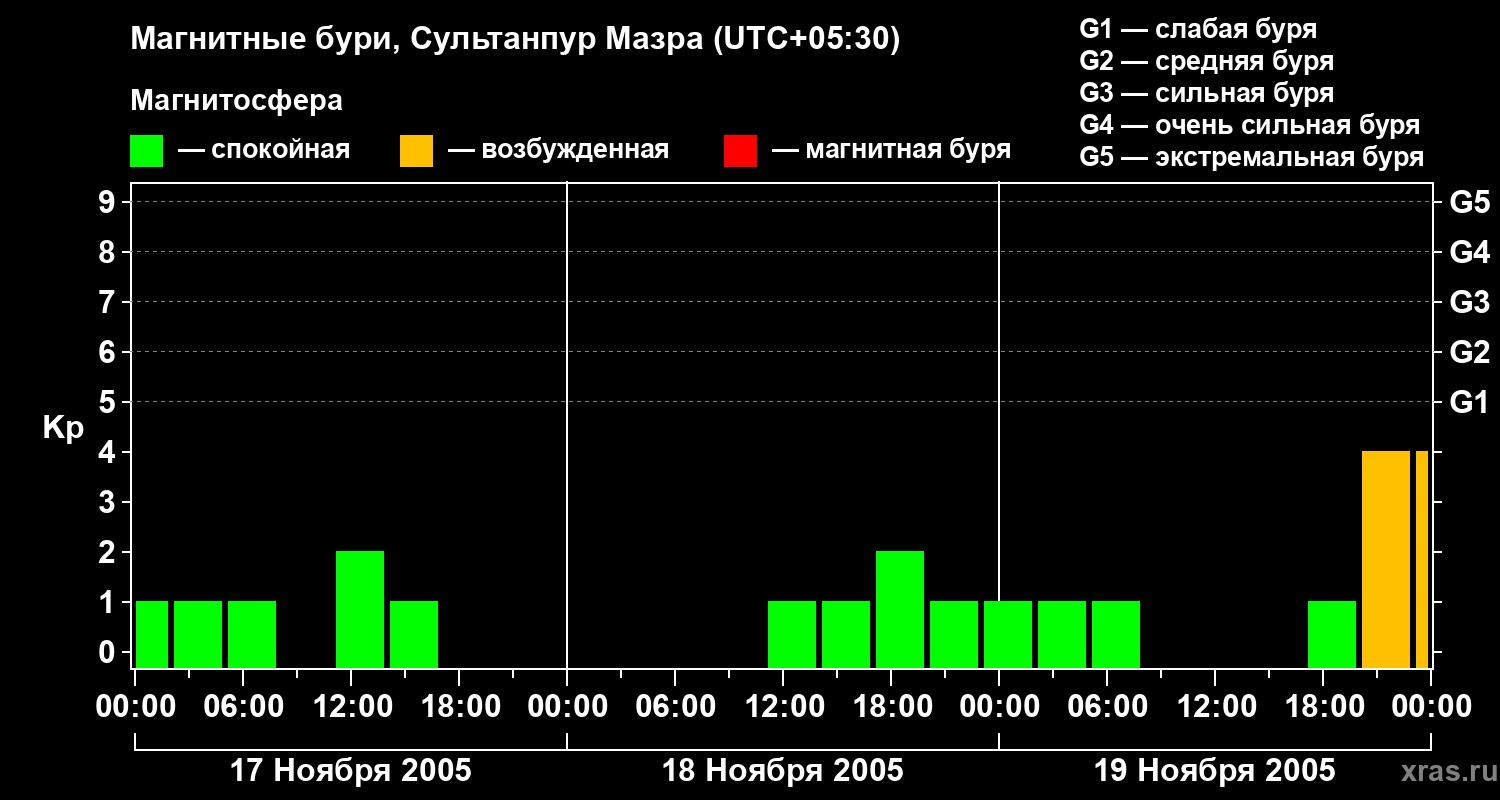Click the 'G3 — сильная буря' legend line
The image size is (1500, 800).
tap(1207, 93)
